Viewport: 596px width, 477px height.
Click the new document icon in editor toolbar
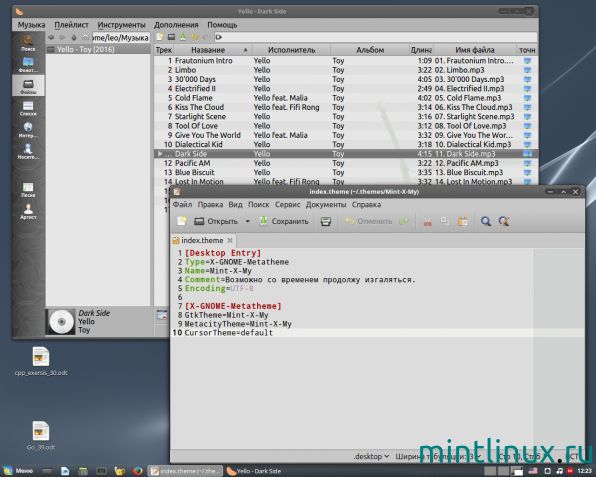pyautogui.click(x=182, y=221)
